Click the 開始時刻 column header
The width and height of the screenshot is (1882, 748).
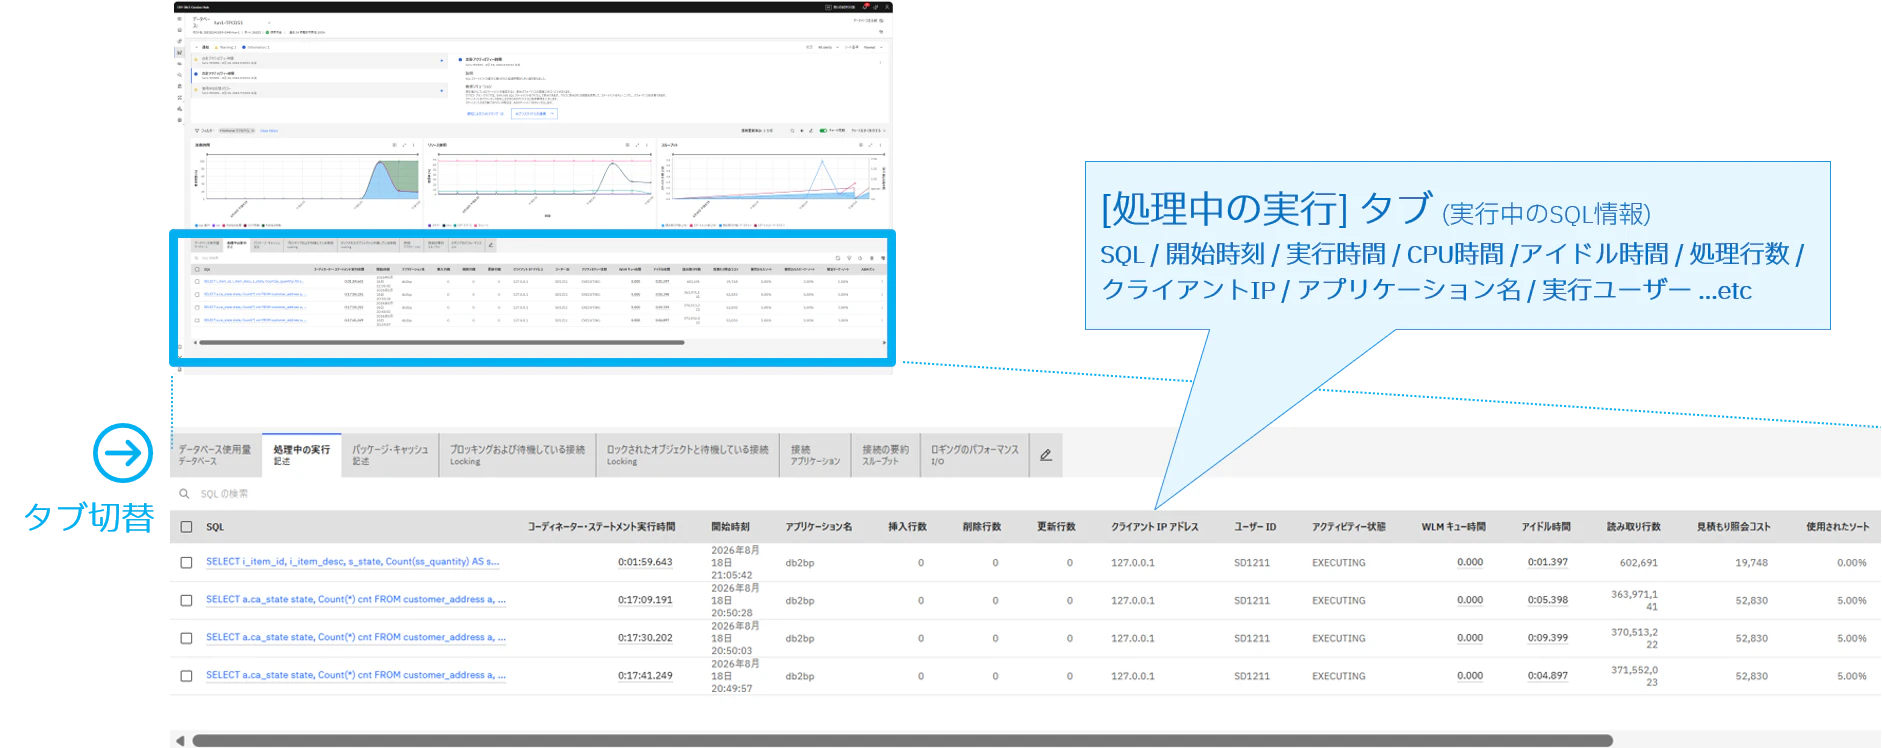pyautogui.click(x=731, y=526)
